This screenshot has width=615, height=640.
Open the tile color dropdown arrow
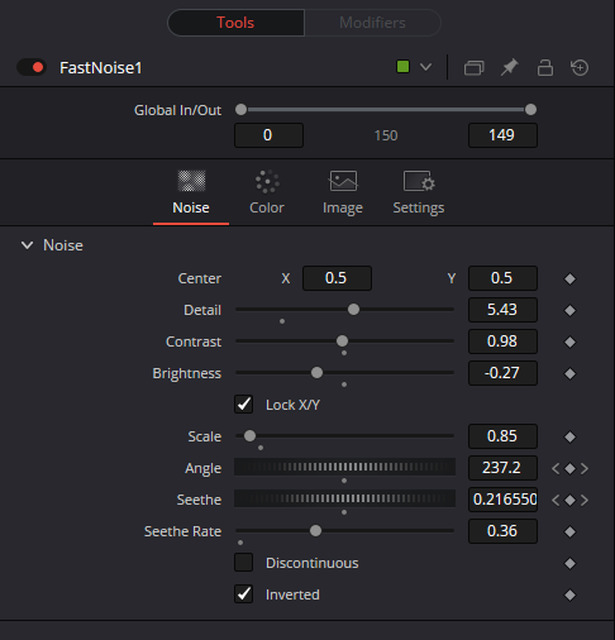tap(426, 67)
